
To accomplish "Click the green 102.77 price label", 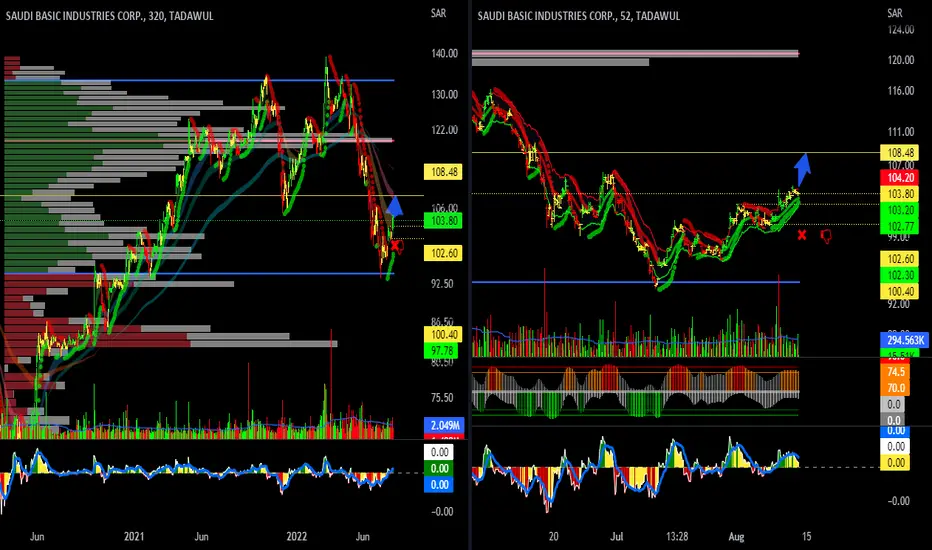I will click(x=900, y=226).
